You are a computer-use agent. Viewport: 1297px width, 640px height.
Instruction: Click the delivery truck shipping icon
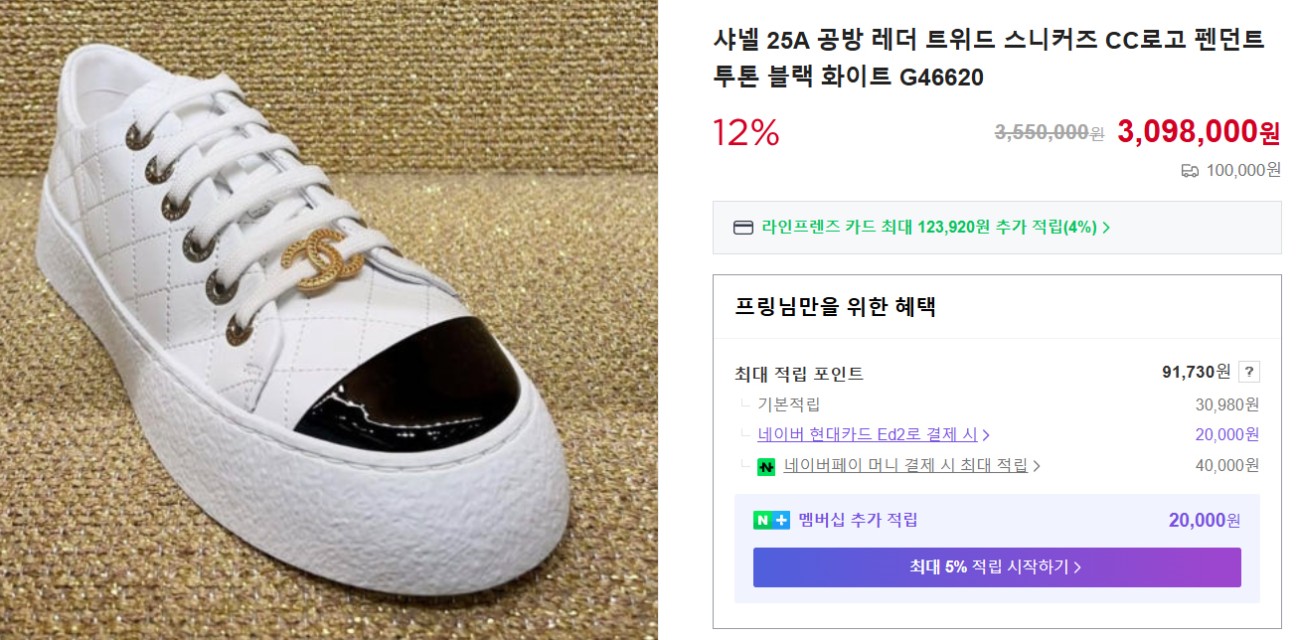1190,171
